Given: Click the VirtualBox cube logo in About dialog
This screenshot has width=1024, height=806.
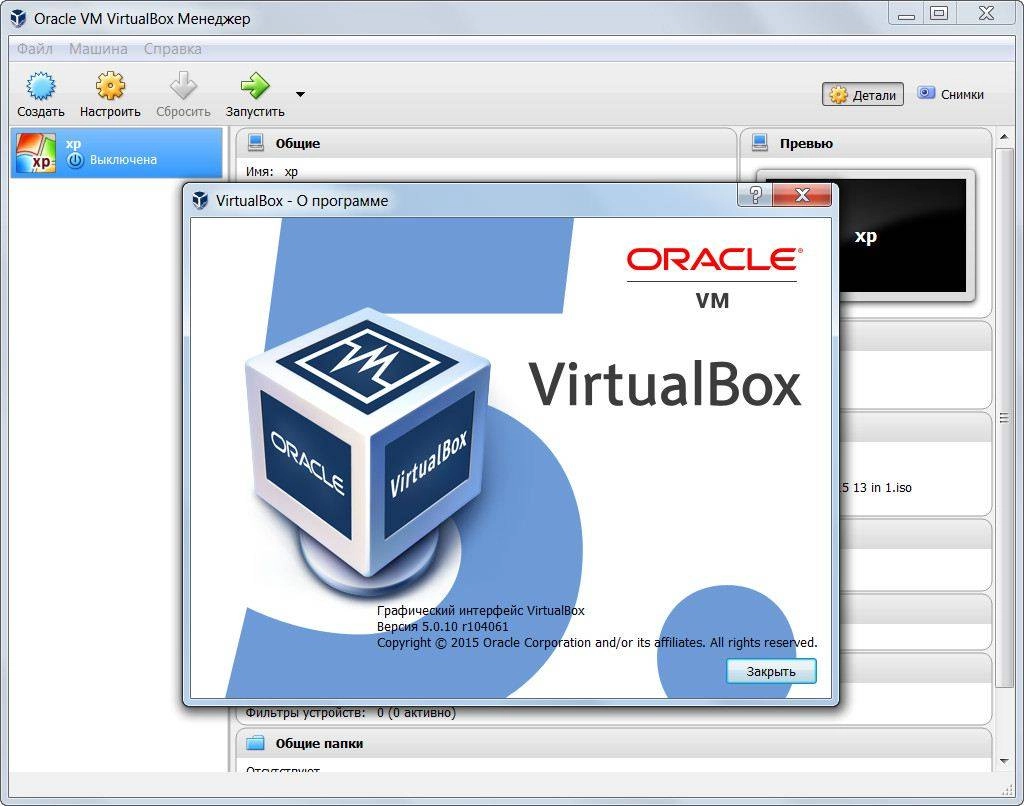Looking at the screenshot, I should pos(368,451).
